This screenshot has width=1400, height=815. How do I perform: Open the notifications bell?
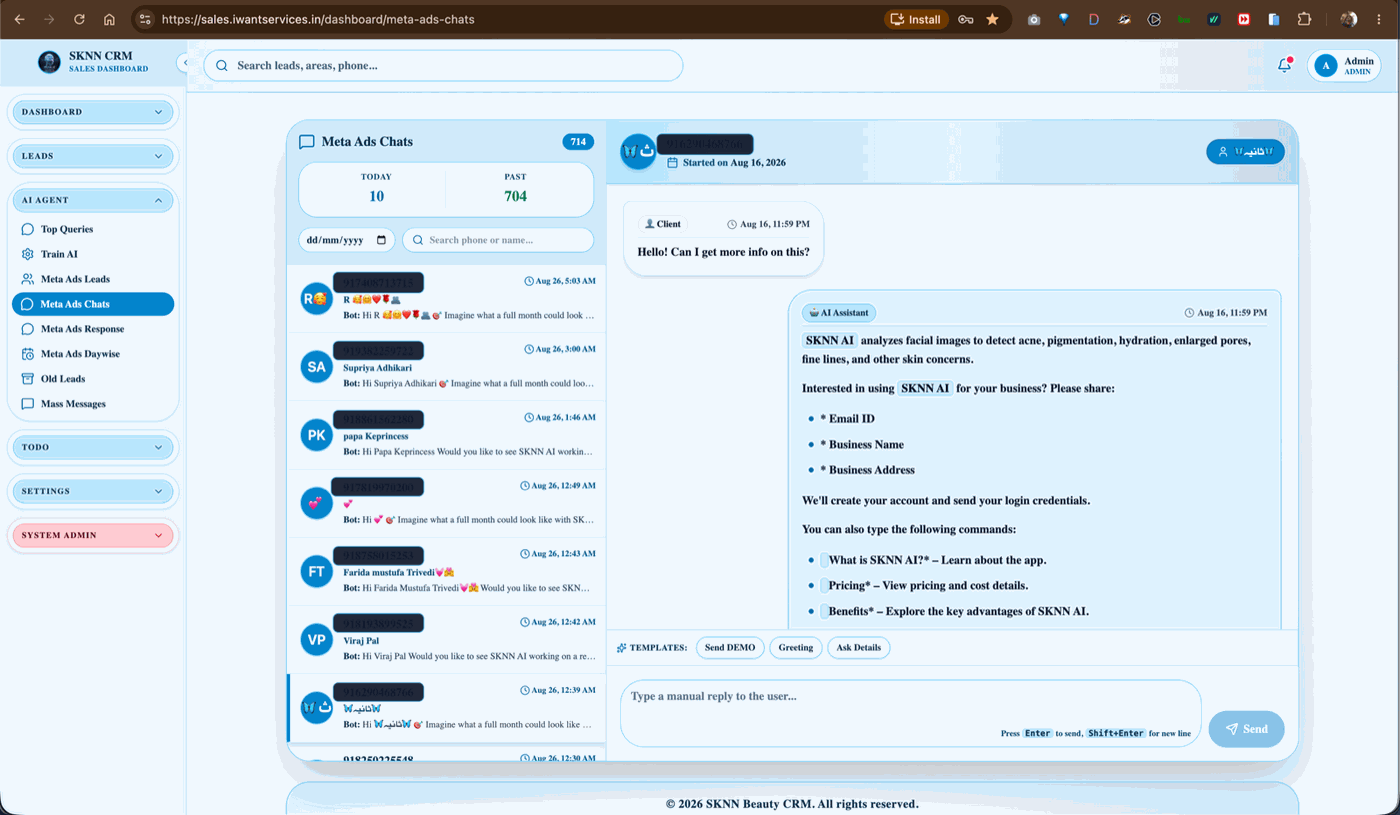tap(1285, 65)
